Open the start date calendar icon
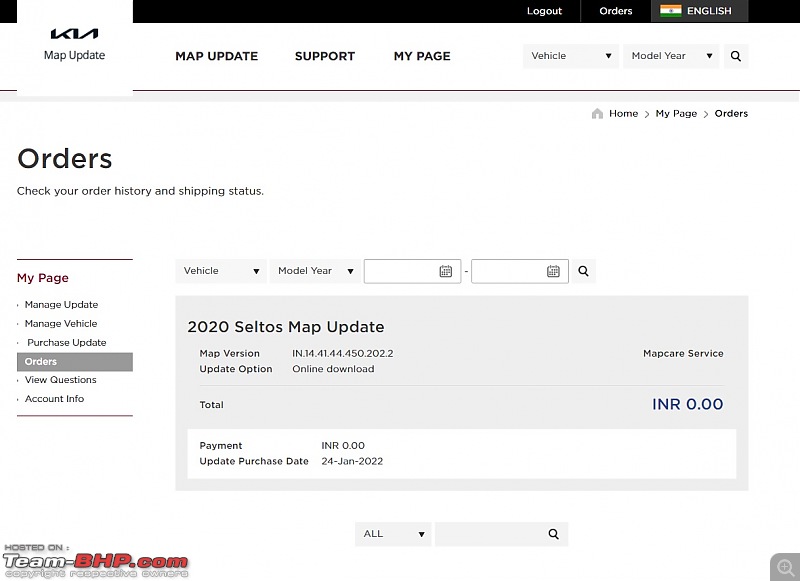This screenshot has width=800, height=581. [x=445, y=271]
